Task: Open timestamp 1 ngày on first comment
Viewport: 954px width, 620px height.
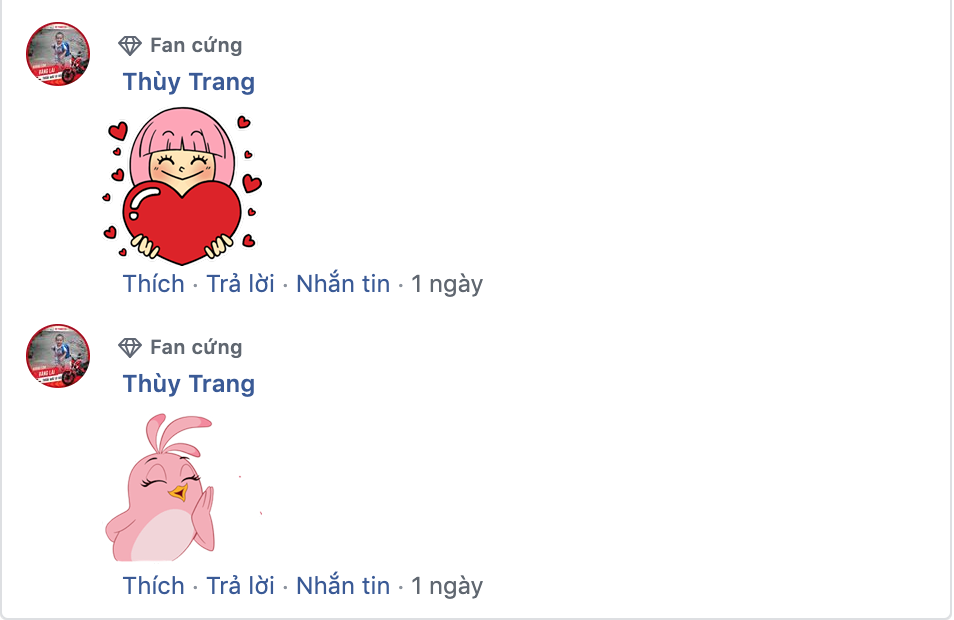Action: pyautogui.click(x=447, y=285)
